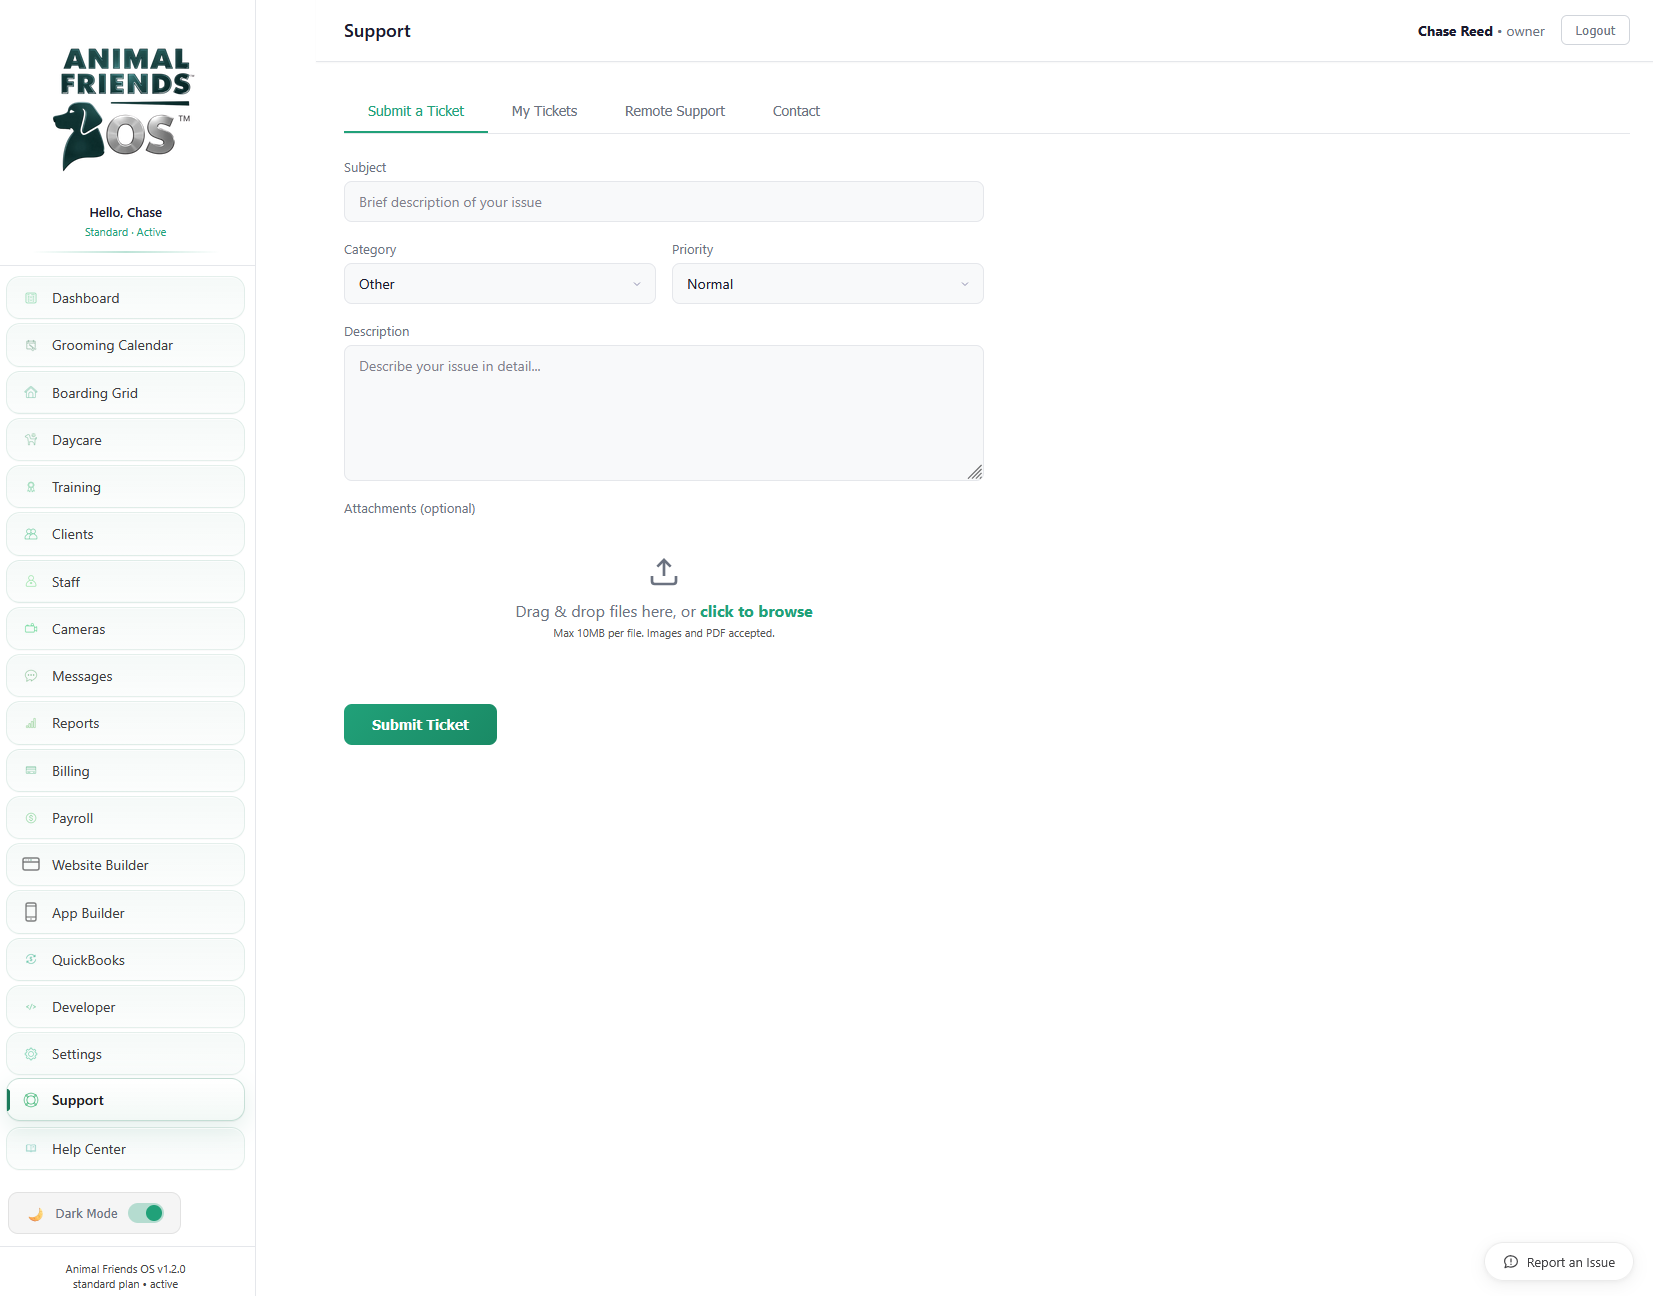Click the Payroll coin icon
The width and height of the screenshot is (1653, 1296).
pyautogui.click(x=31, y=818)
